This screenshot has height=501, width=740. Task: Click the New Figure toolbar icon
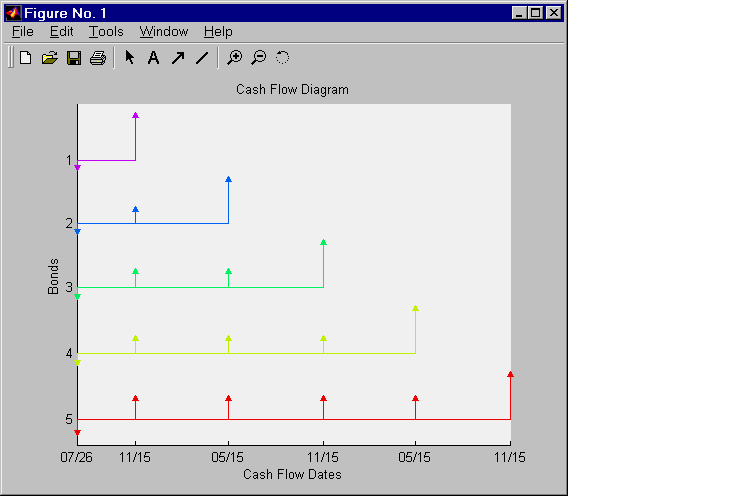pyautogui.click(x=25, y=58)
